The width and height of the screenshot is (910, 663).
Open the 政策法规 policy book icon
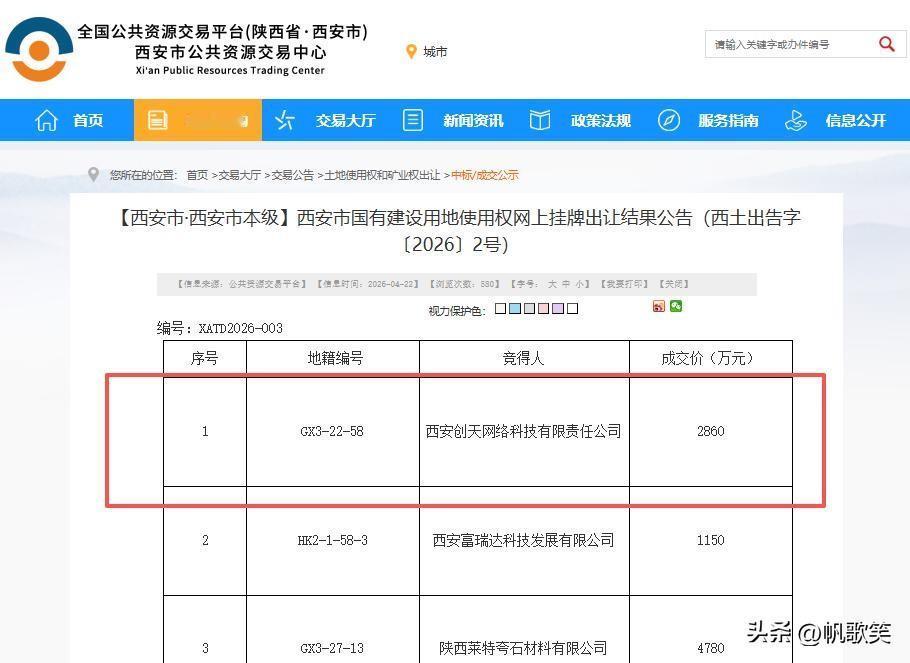tap(540, 120)
